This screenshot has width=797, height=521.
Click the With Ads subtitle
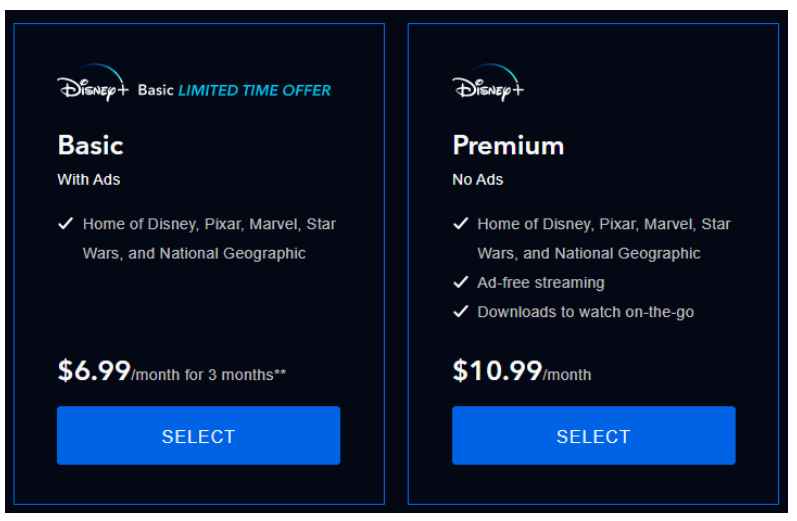pos(89,179)
